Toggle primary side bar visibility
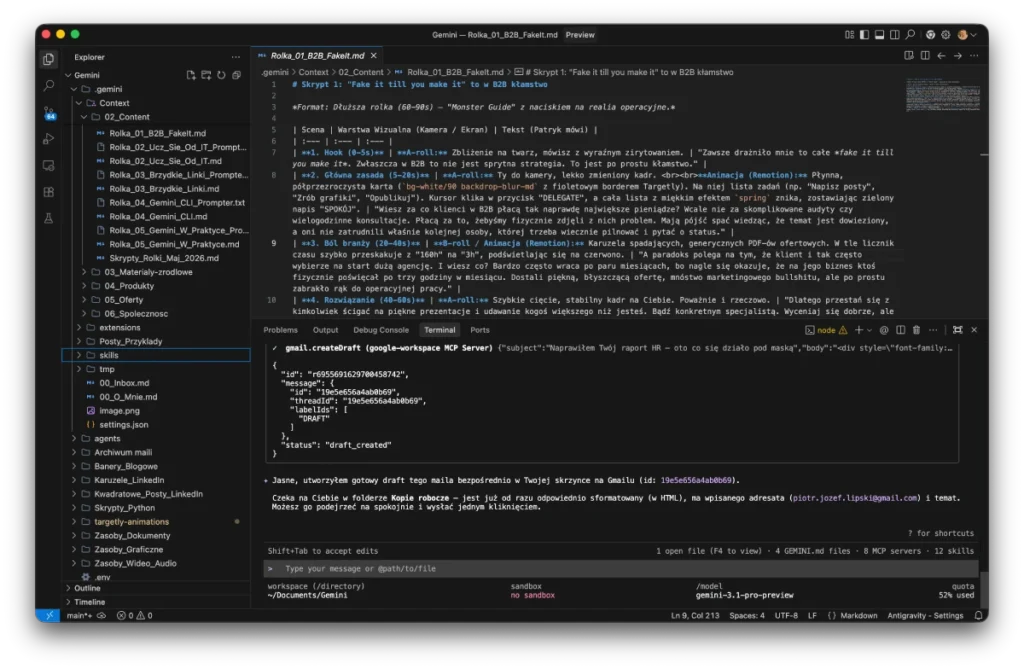This screenshot has width=1024, height=669. (x=864, y=35)
